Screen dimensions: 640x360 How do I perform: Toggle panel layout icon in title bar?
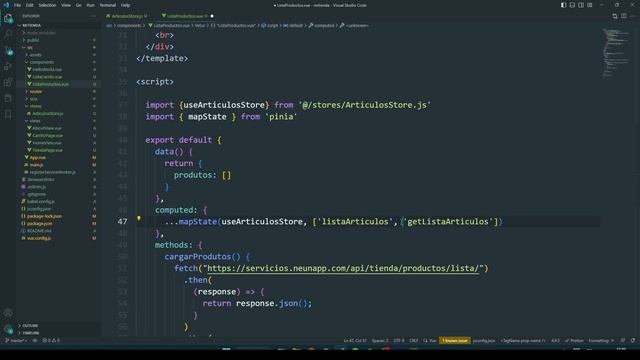(x=572, y=5)
